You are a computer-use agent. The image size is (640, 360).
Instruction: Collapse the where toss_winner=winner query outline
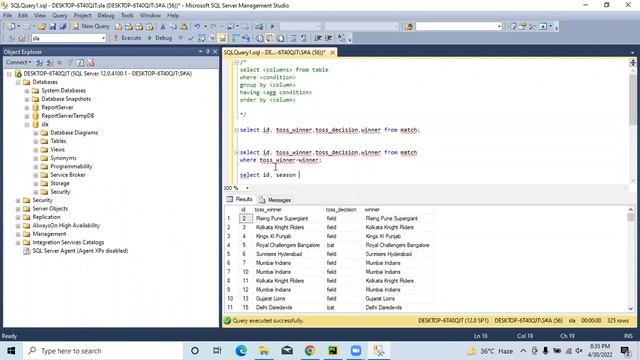click(236, 152)
